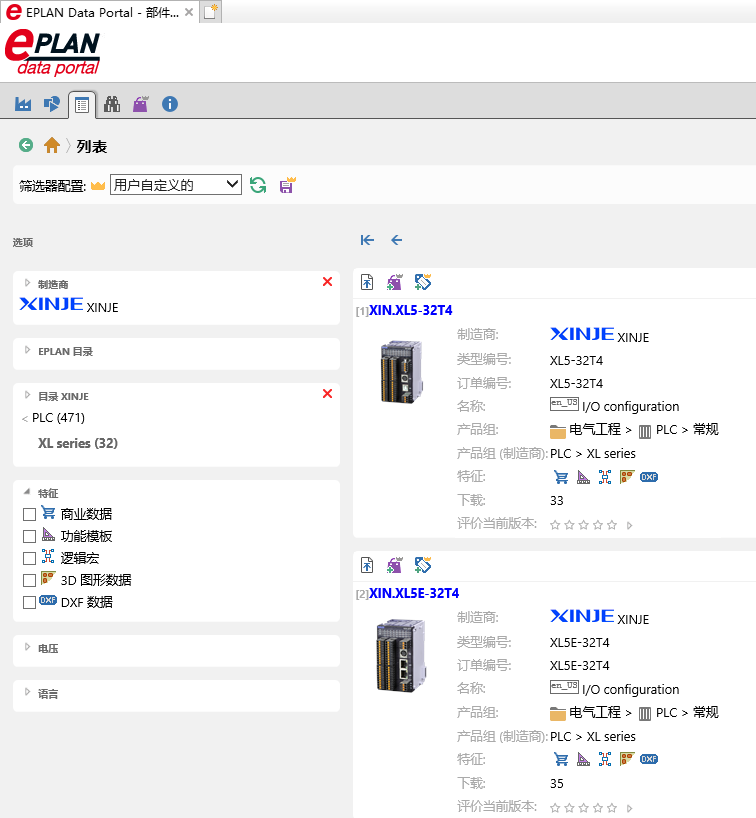Check the 3D 图形数据 checkbox

pos(29,580)
